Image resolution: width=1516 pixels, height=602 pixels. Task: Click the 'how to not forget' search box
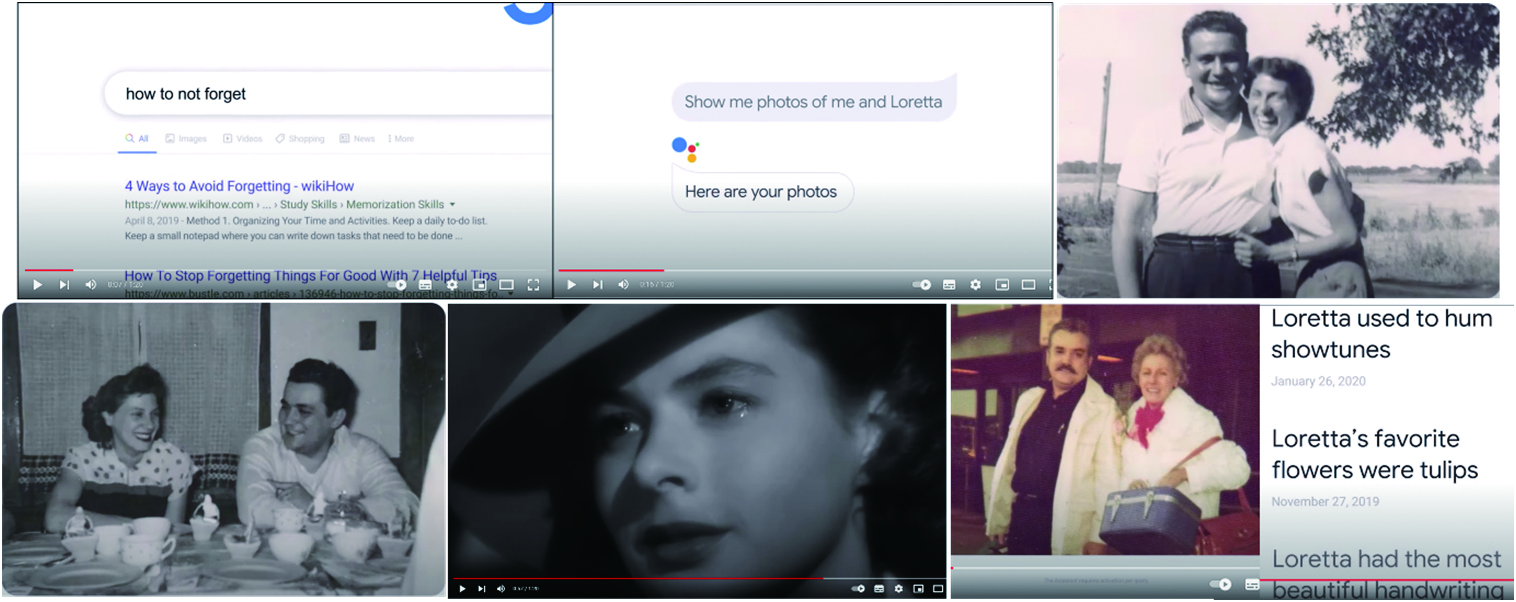329,94
